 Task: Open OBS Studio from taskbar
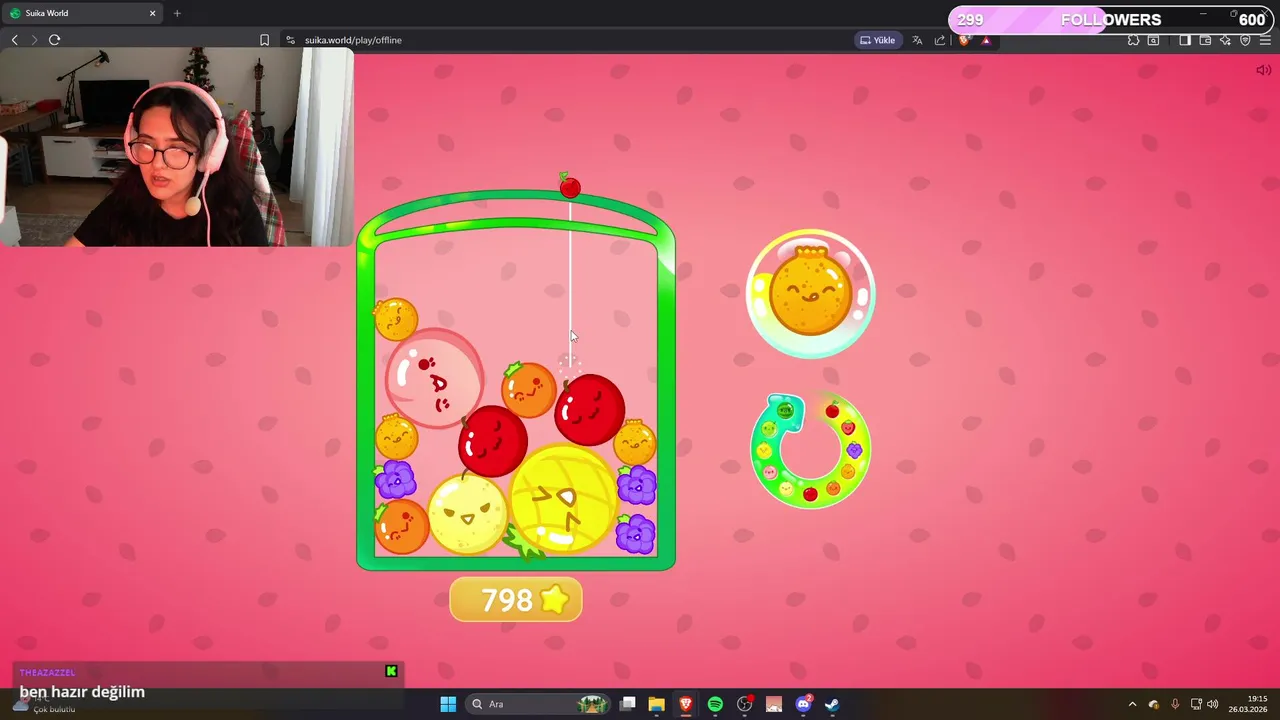pos(745,704)
